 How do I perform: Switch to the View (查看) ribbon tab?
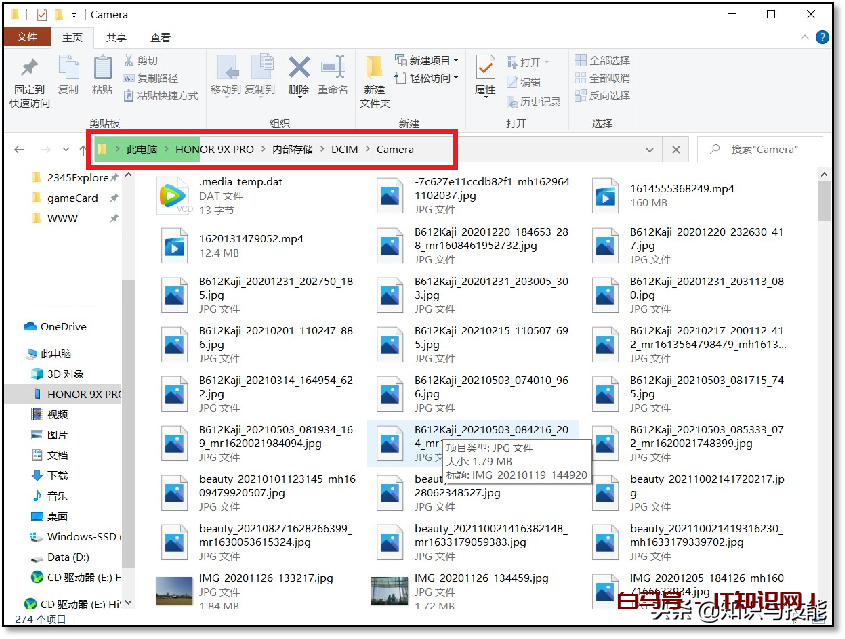pos(162,38)
